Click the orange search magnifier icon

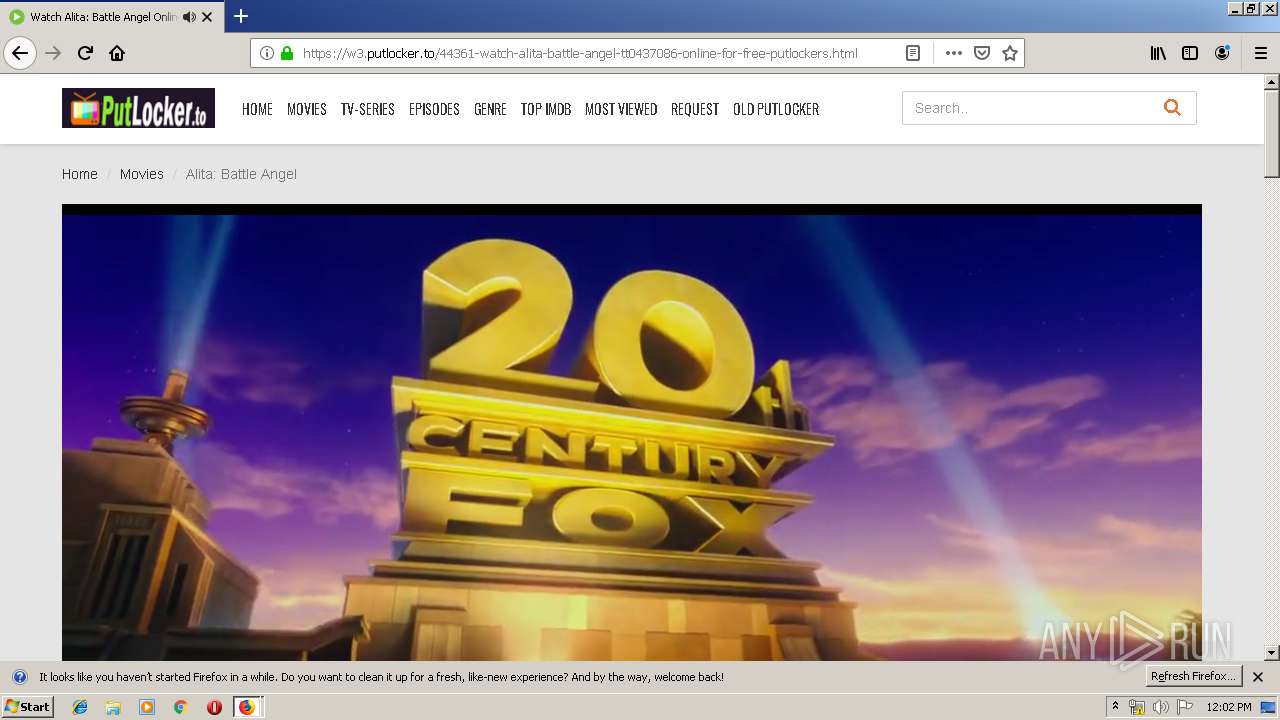tap(1172, 108)
